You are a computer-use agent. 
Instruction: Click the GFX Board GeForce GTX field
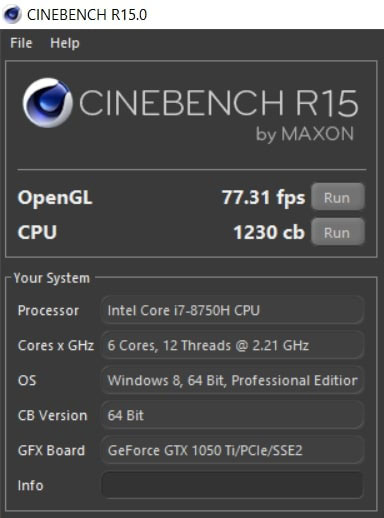point(232,450)
